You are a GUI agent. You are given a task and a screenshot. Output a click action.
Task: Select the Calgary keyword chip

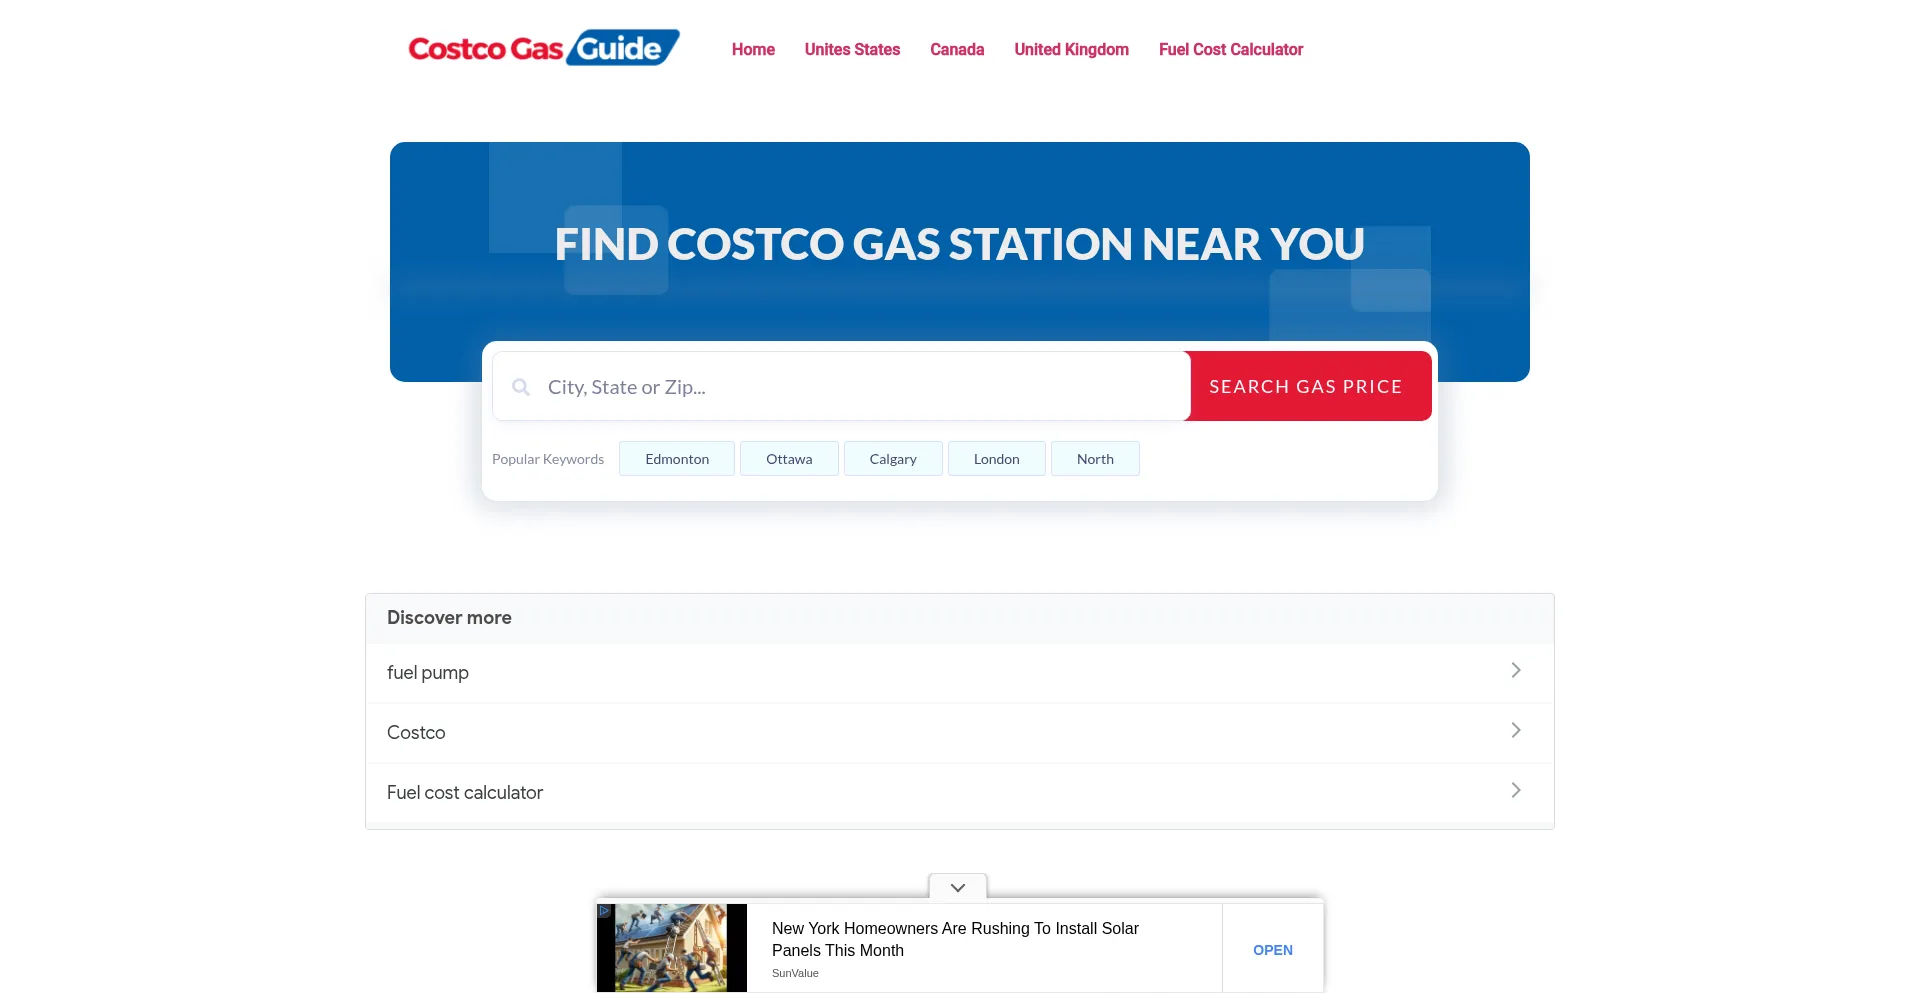coord(893,459)
